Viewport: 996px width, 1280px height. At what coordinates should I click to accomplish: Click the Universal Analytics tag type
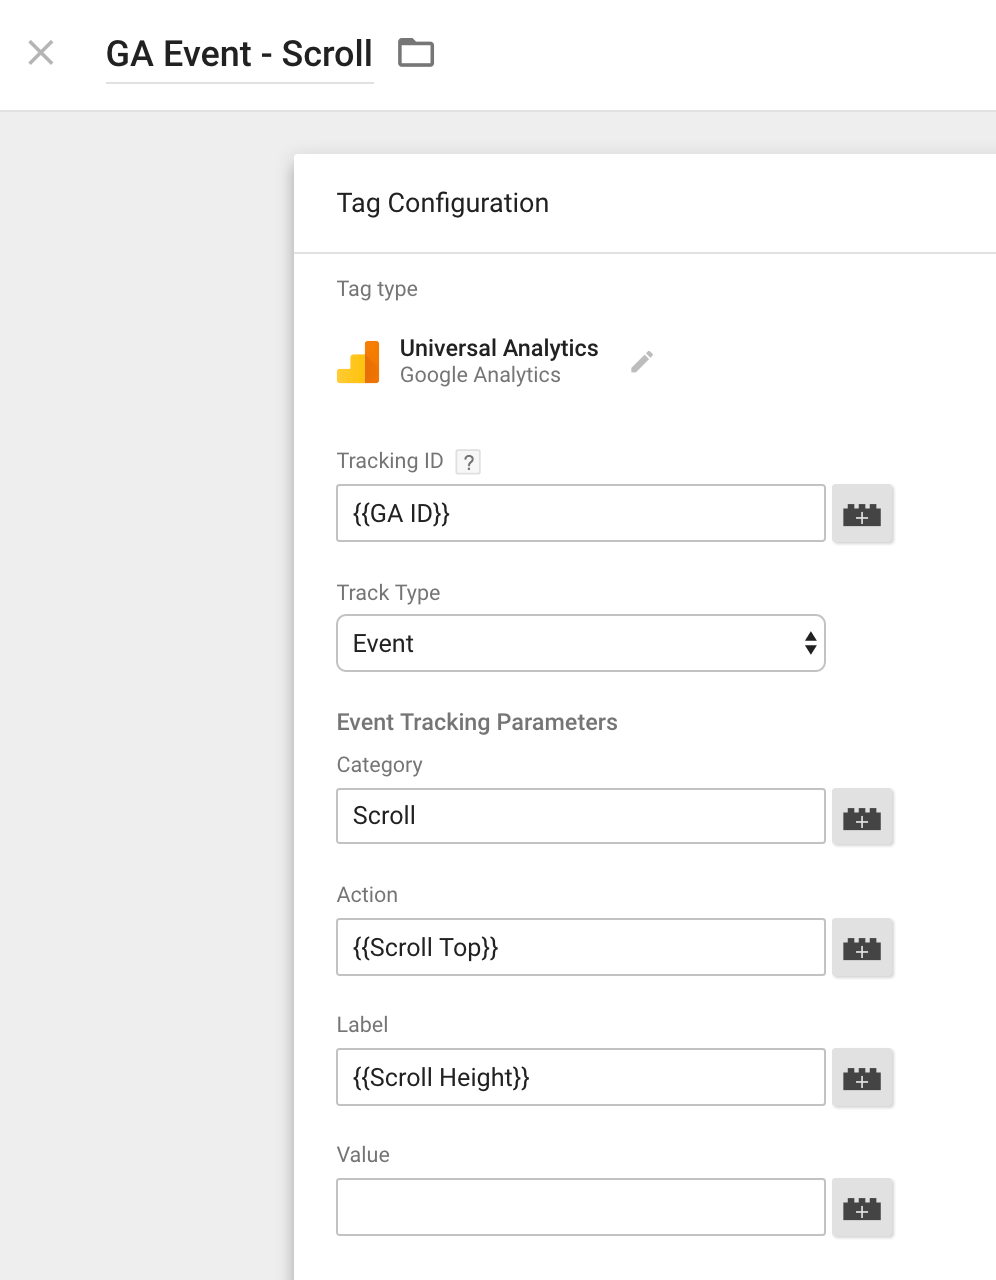pos(499,348)
